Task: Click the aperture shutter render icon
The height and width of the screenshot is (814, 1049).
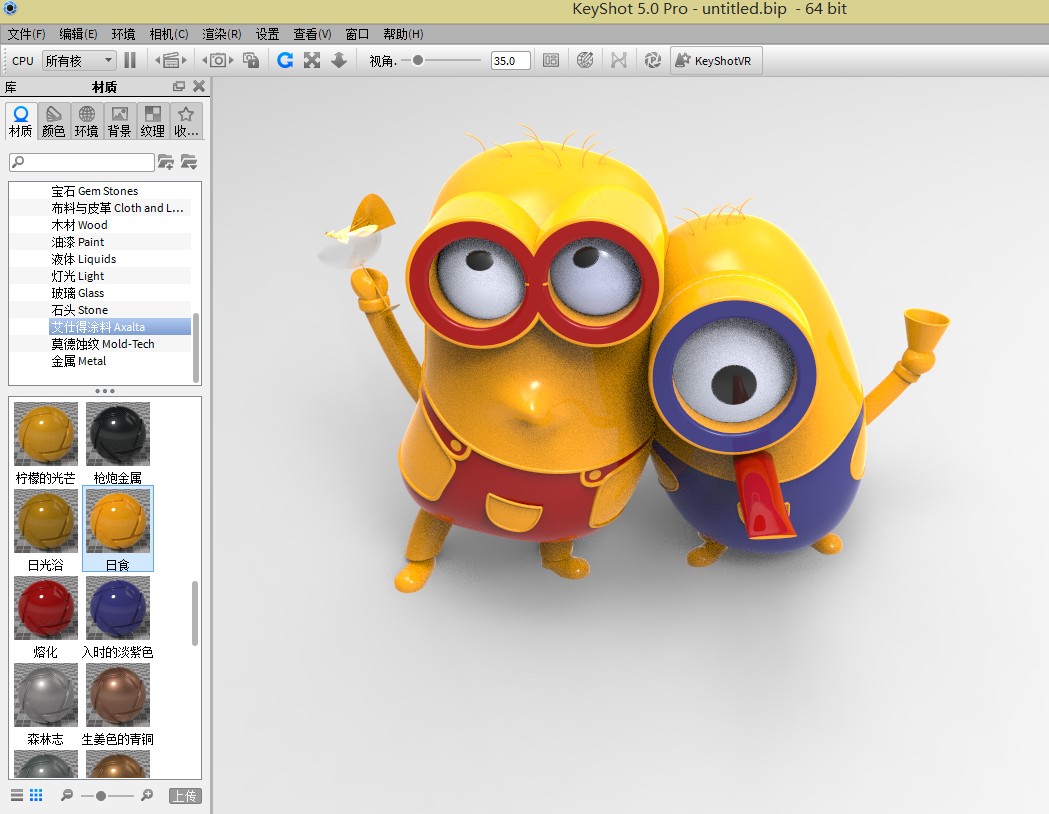Action: point(652,61)
